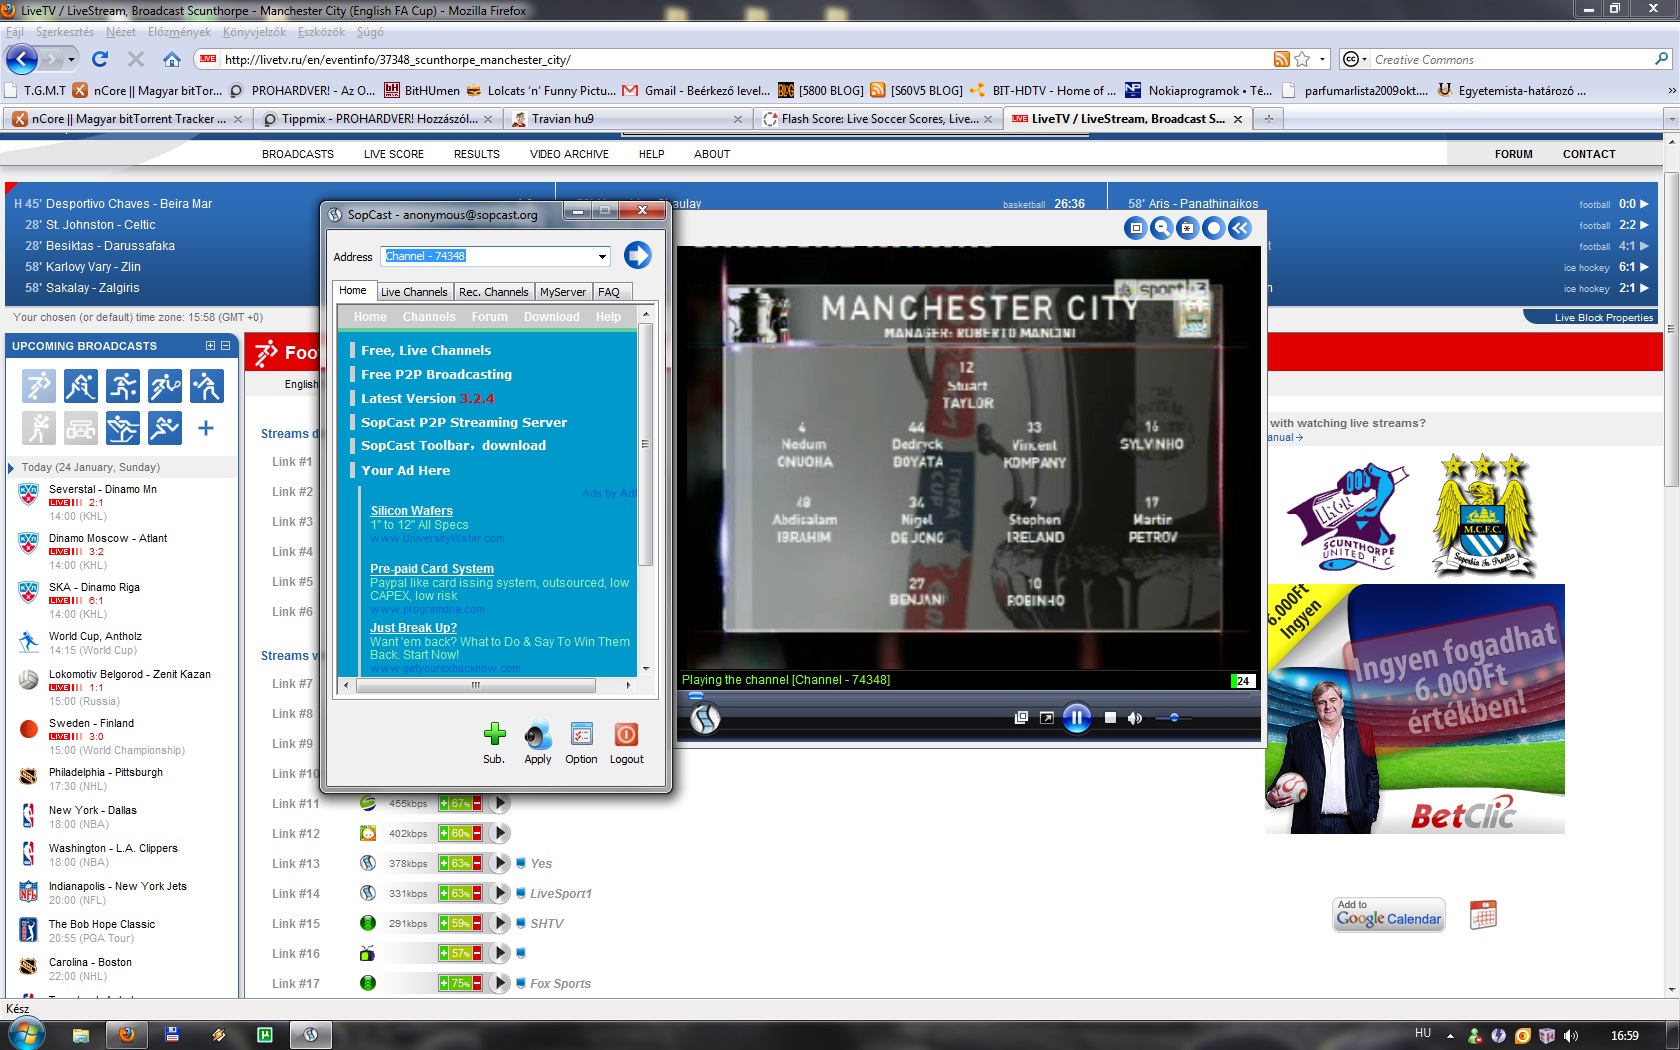Click the multi-window icon in player controls

[x=1021, y=718]
